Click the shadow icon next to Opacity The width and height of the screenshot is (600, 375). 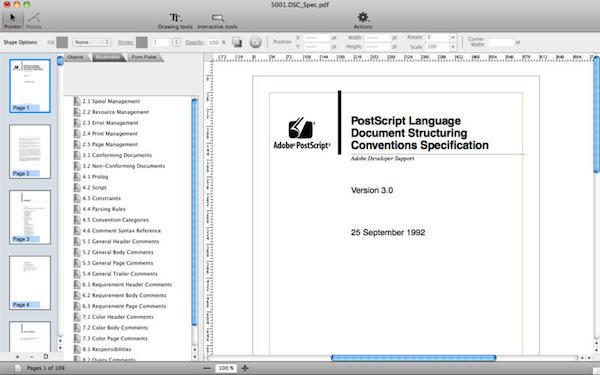pos(237,42)
